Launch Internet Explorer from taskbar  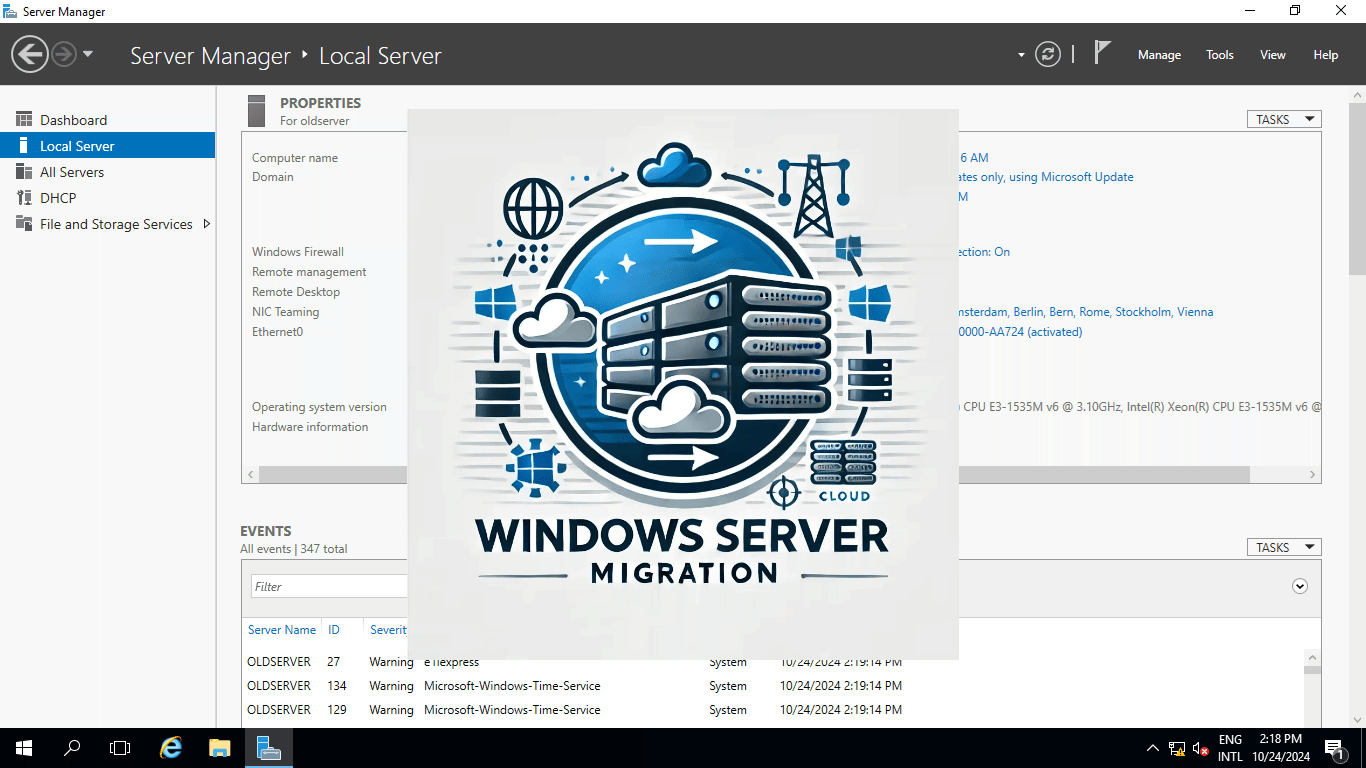pyautogui.click(x=172, y=748)
